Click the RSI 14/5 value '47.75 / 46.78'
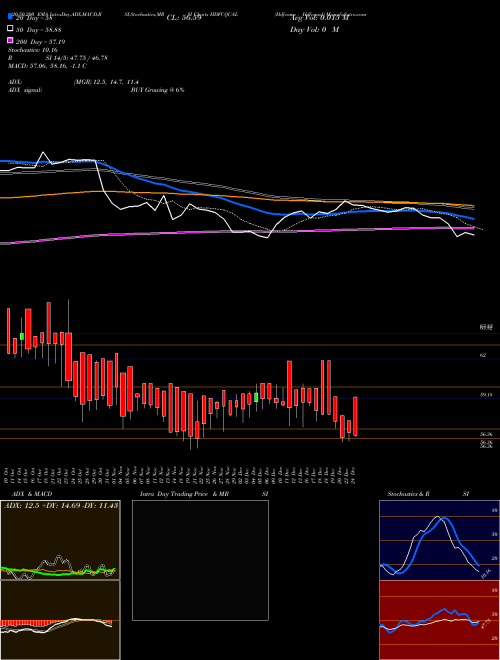The height and width of the screenshot is (660, 500). (x=87, y=58)
